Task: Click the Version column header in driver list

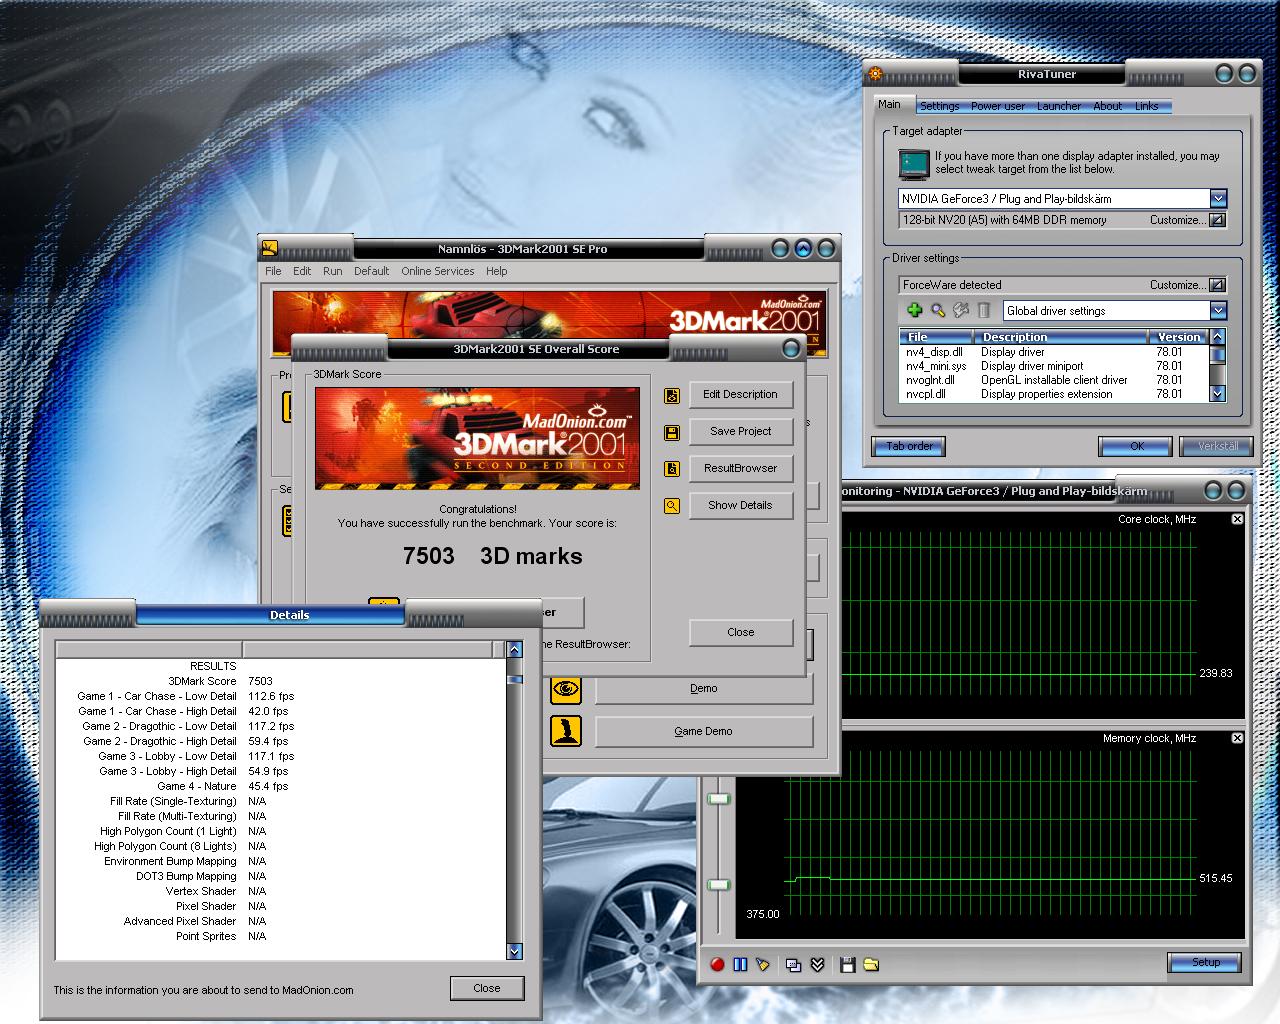Action: (1179, 337)
